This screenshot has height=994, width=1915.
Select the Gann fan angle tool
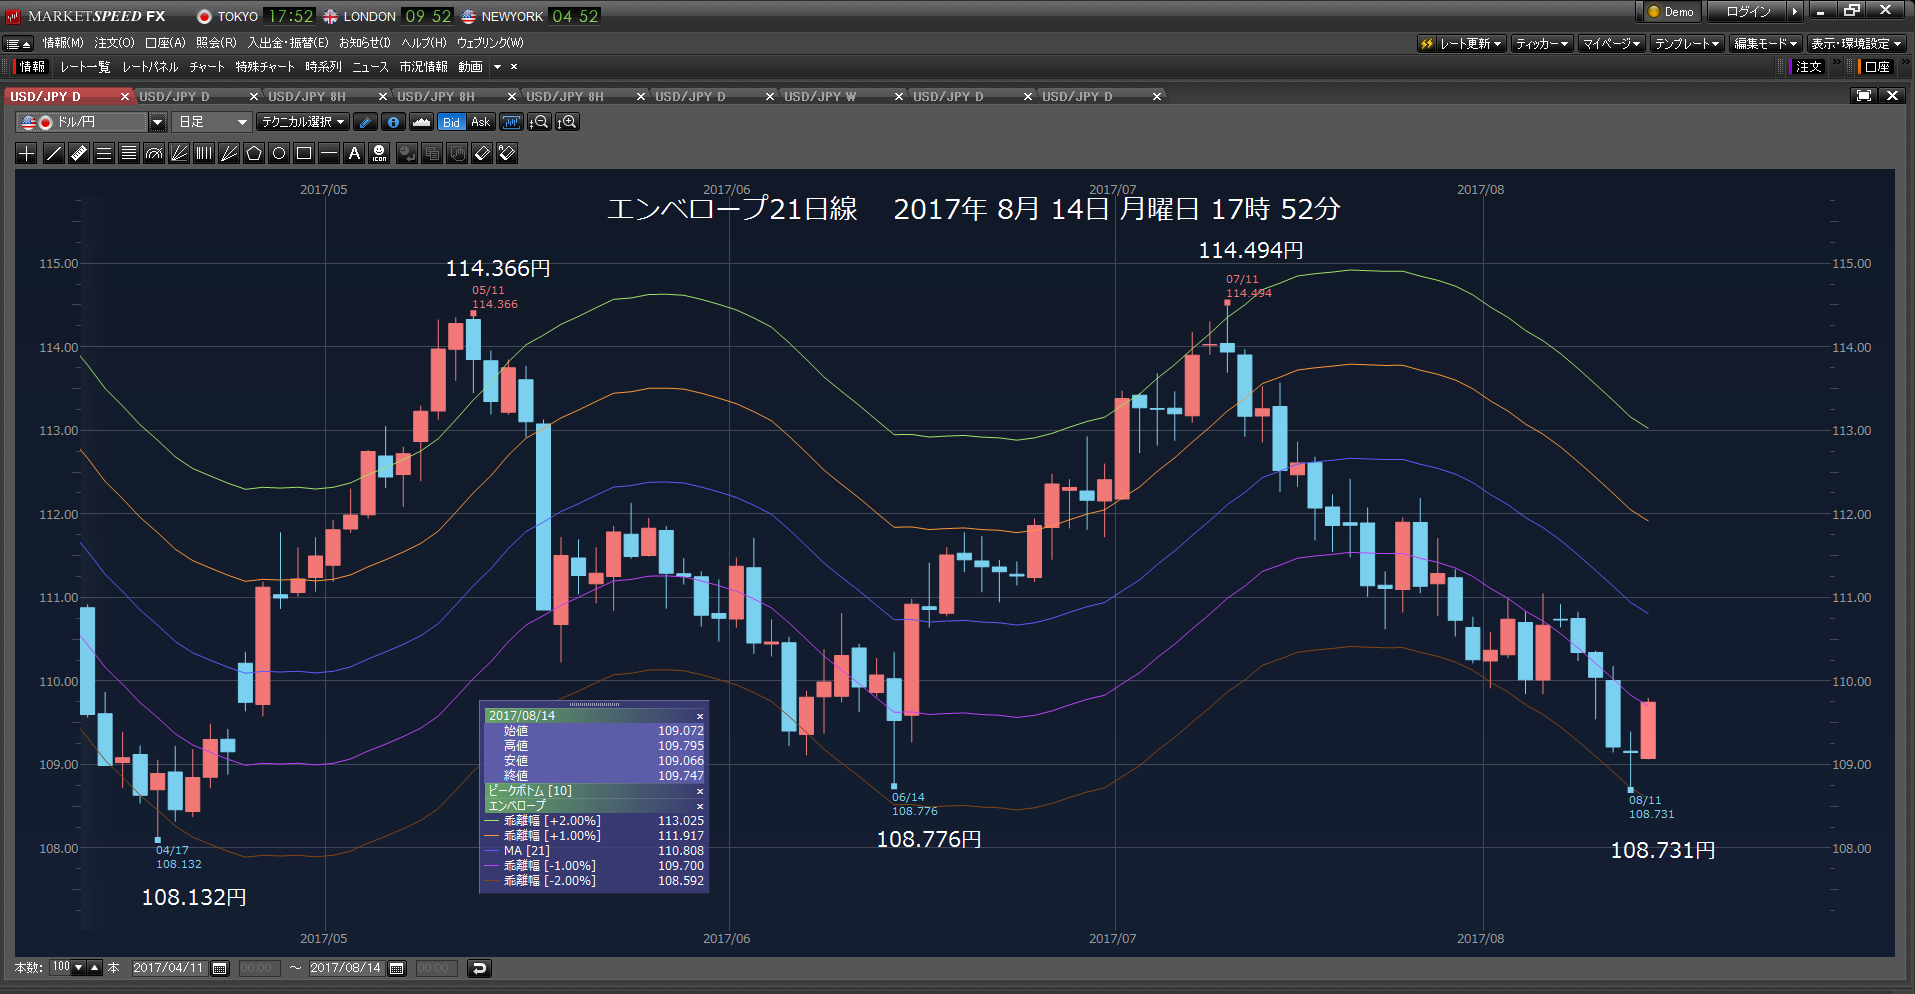228,153
